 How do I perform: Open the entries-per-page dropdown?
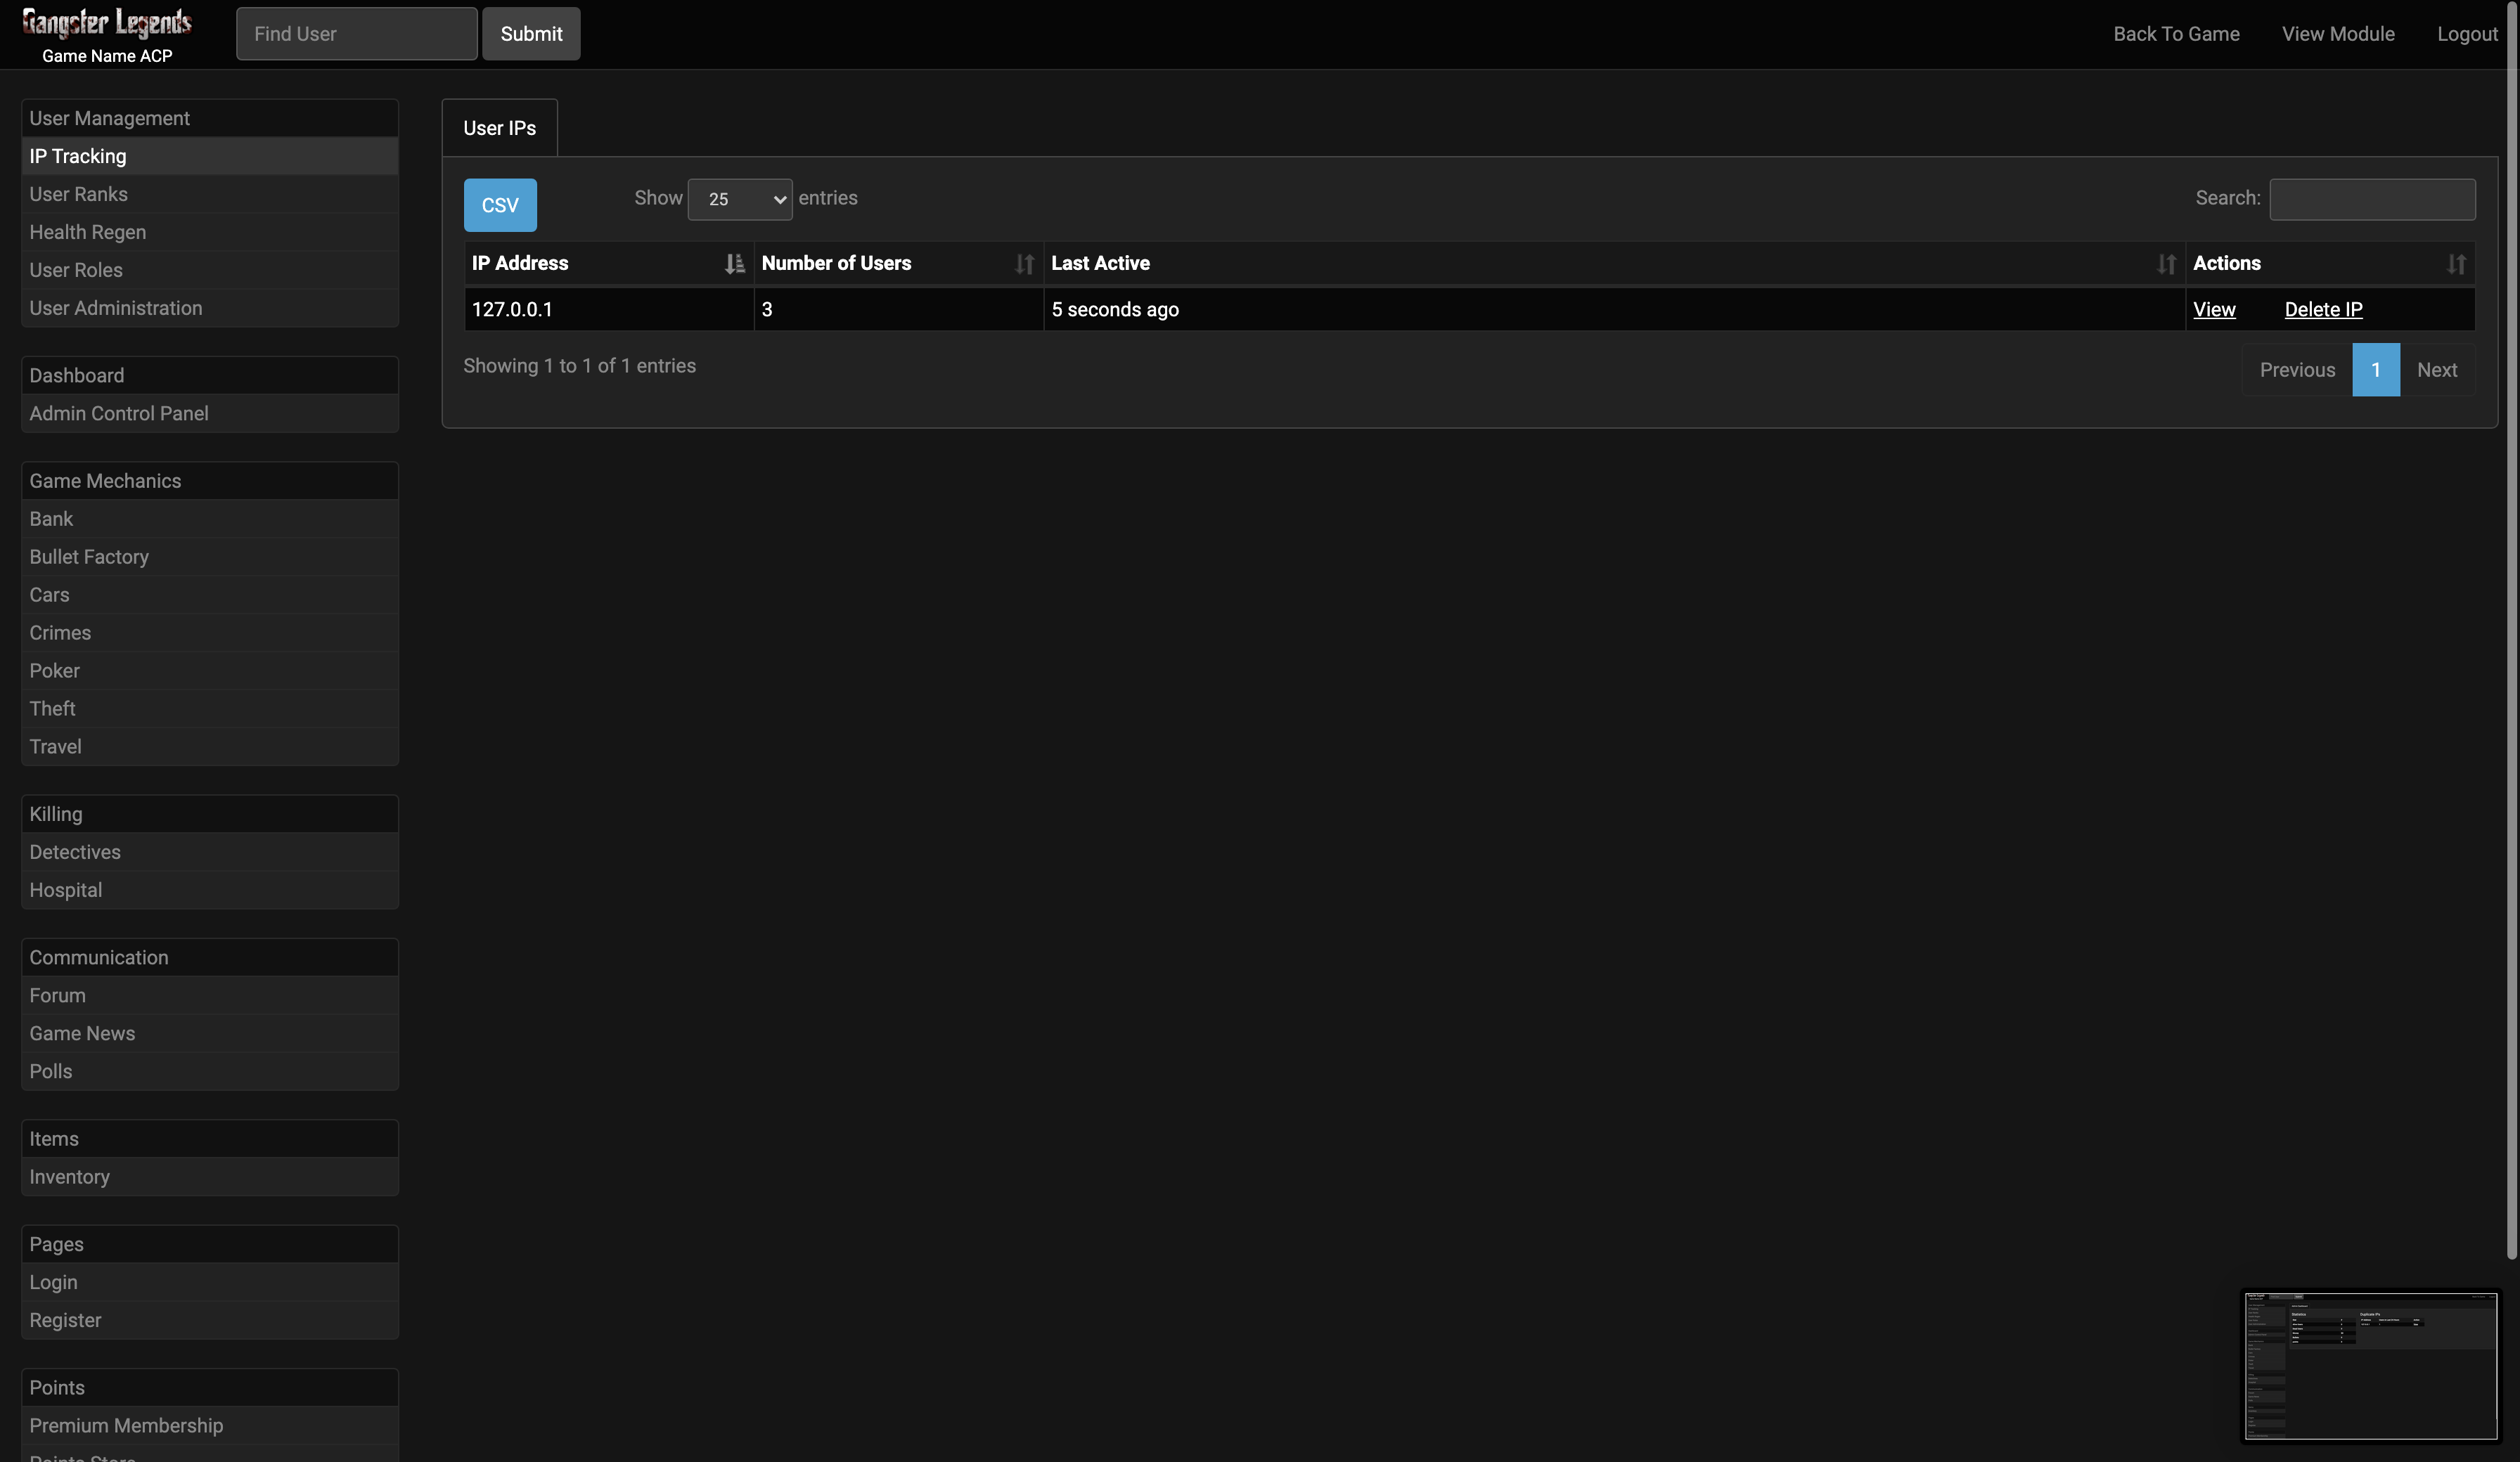(740, 199)
